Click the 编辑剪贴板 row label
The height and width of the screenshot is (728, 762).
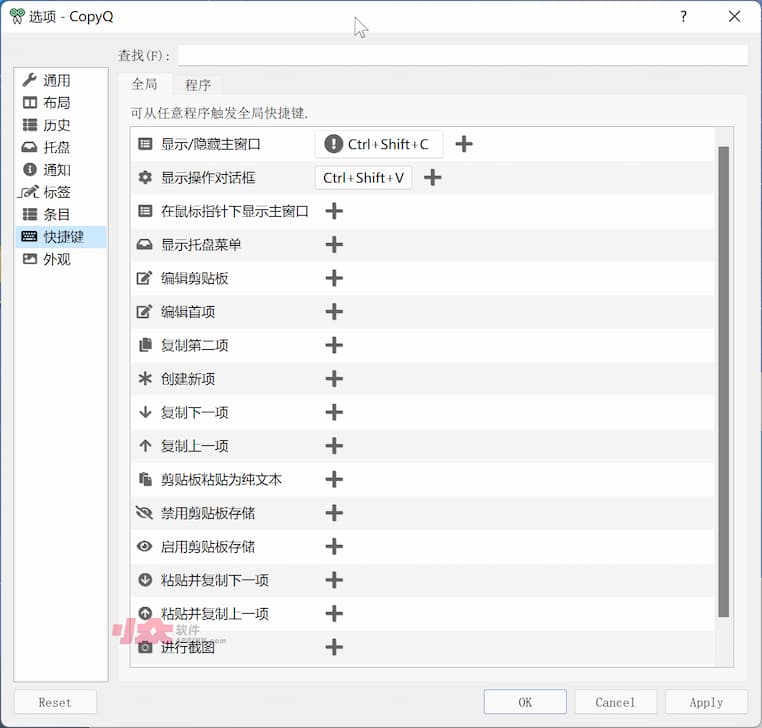(x=194, y=278)
